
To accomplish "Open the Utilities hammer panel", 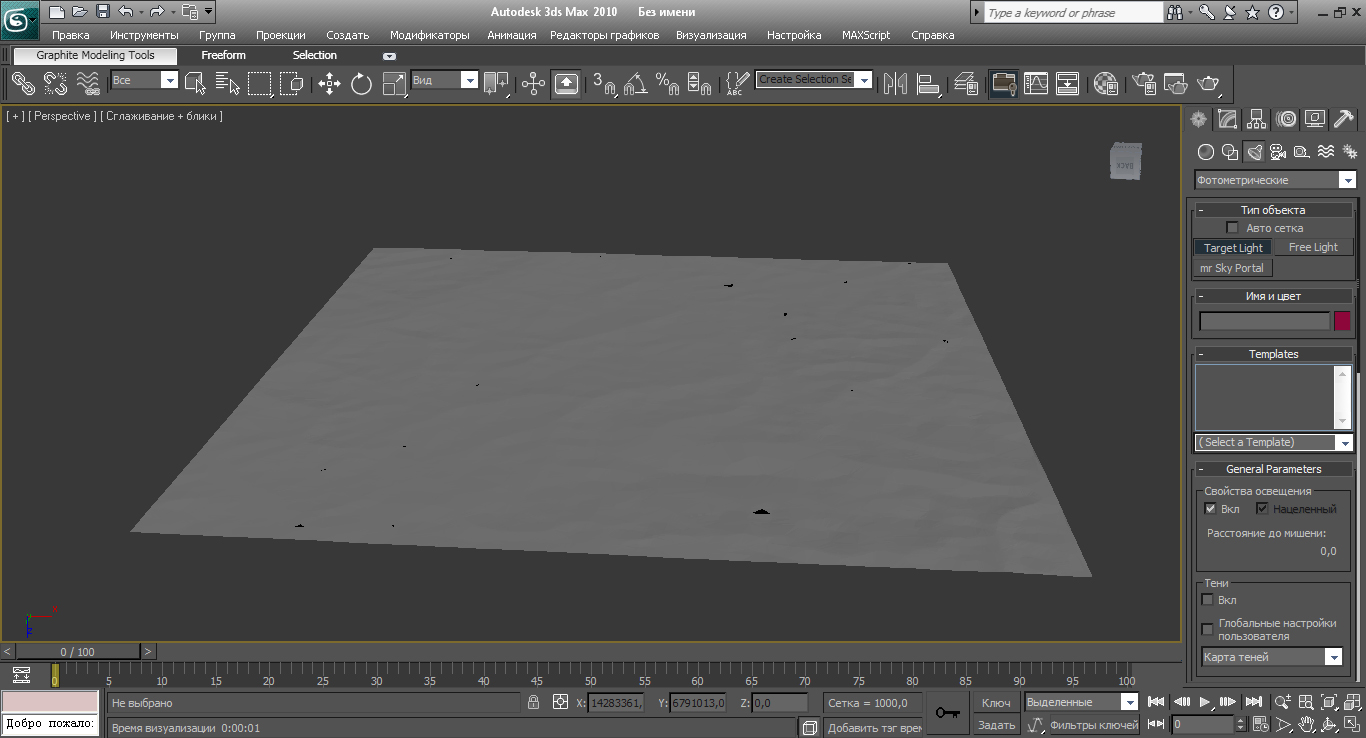I will point(1345,120).
